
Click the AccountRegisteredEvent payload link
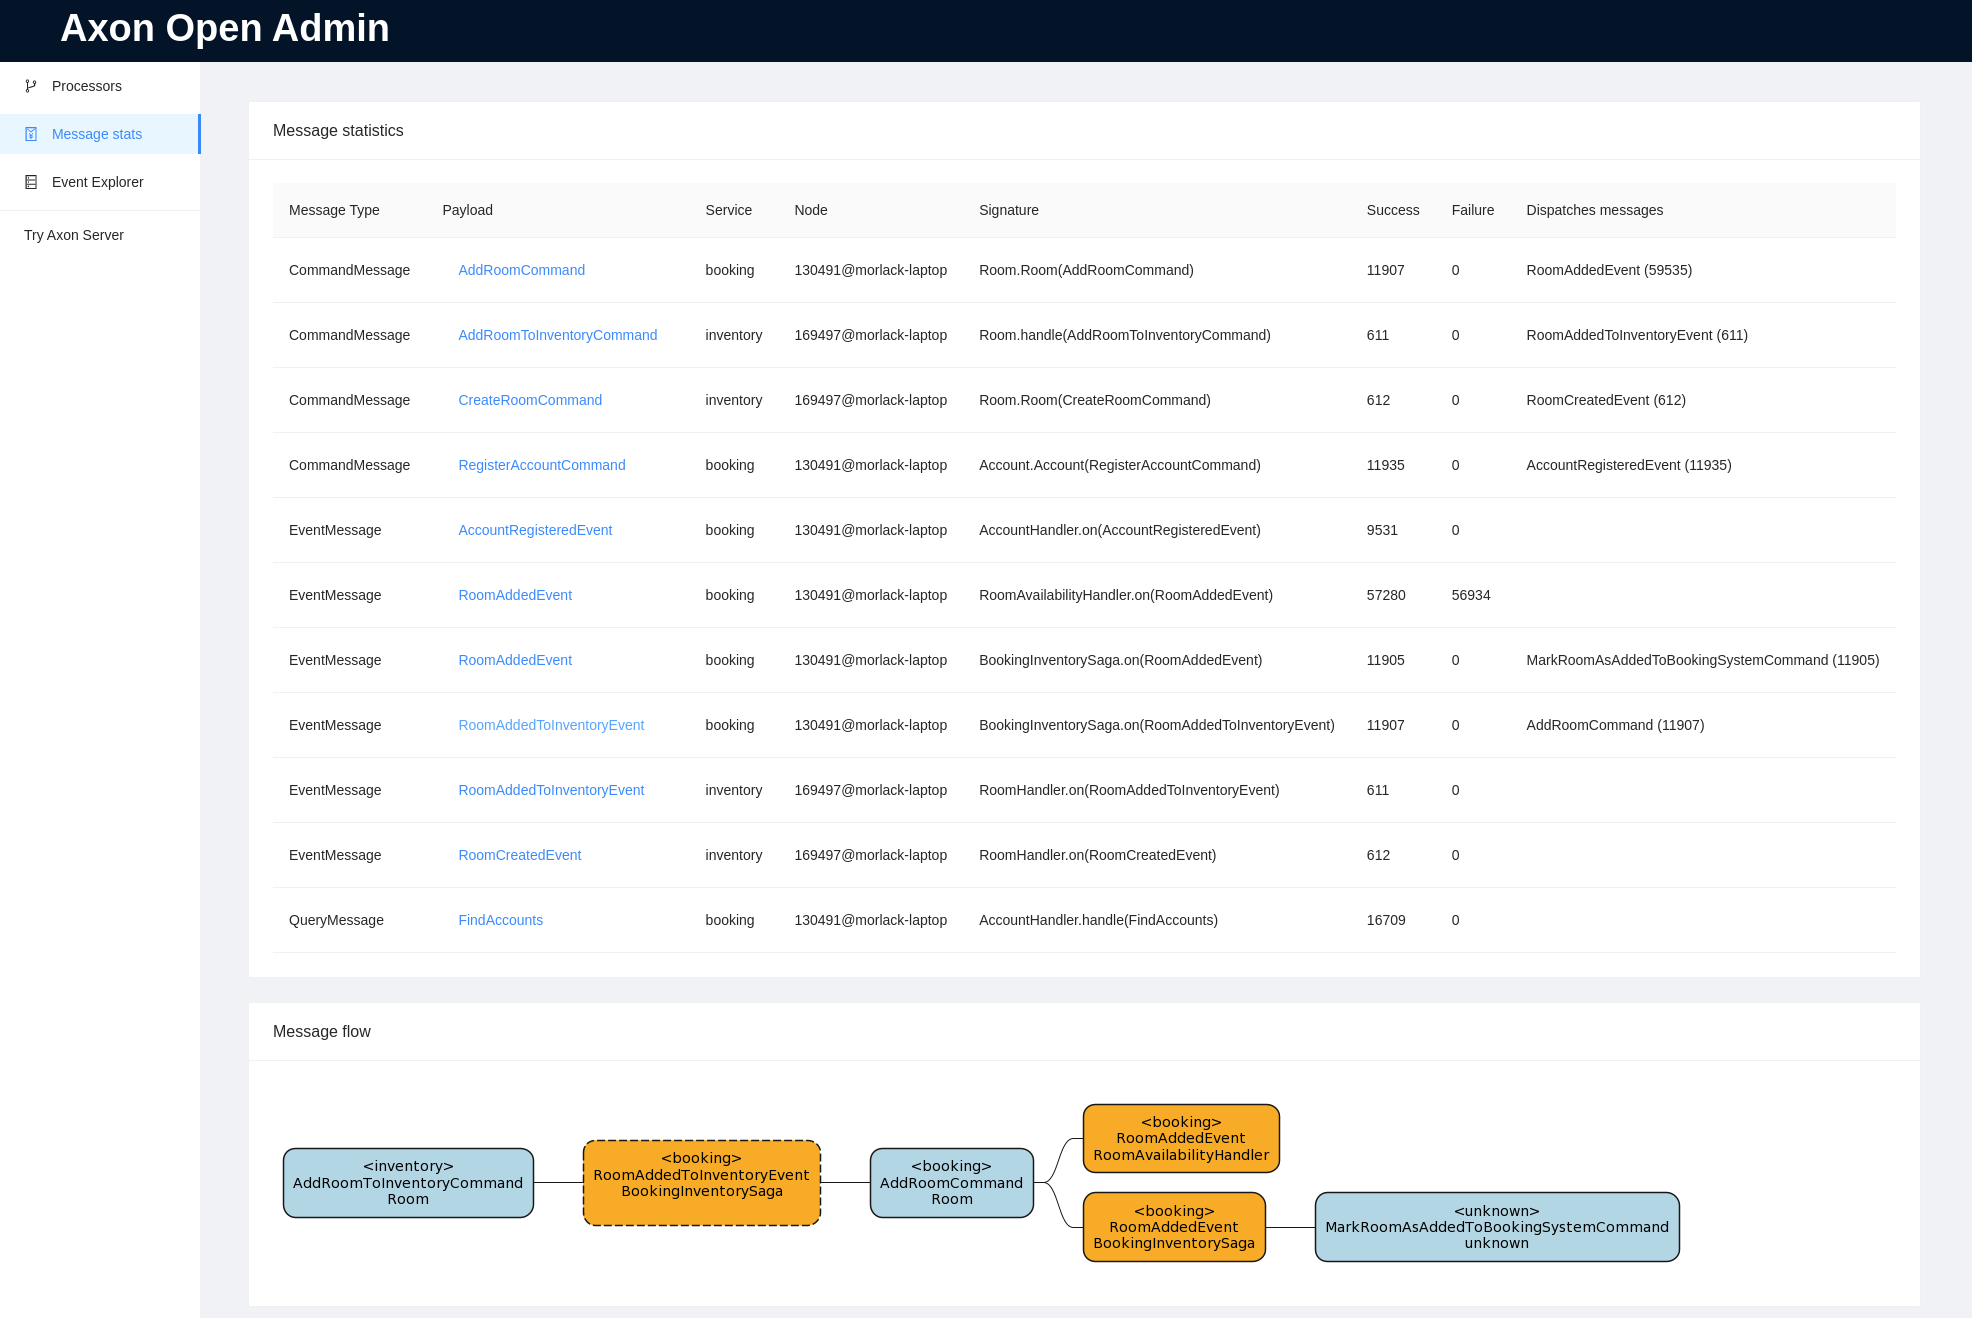pos(535,530)
